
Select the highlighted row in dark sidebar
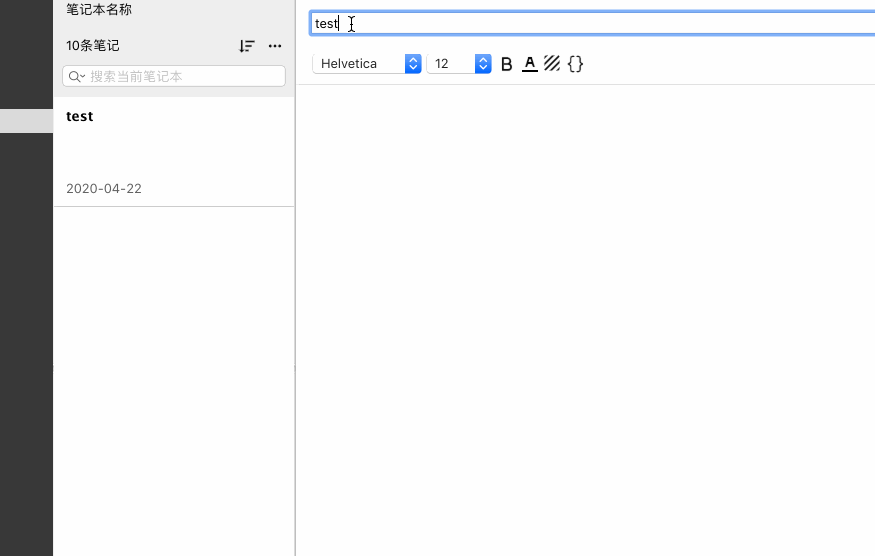26,121
